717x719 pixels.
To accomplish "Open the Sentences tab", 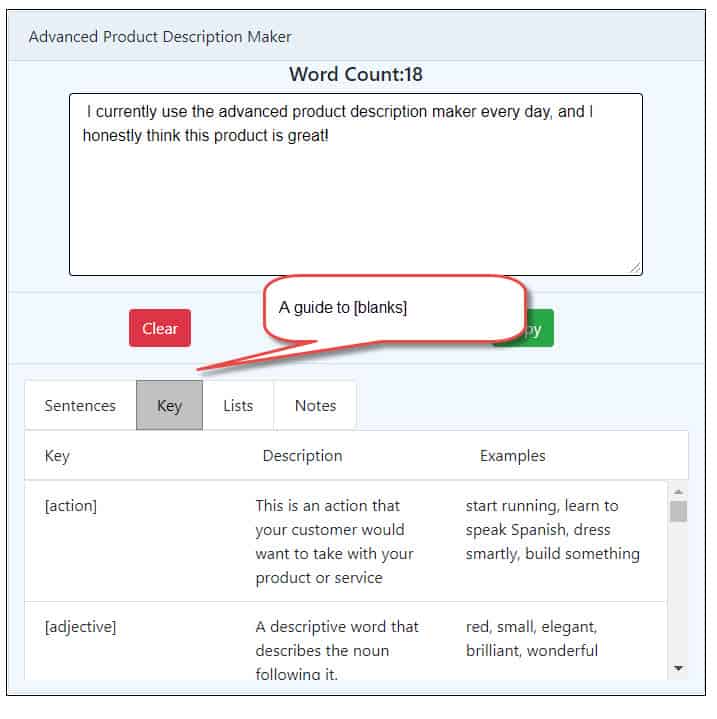I will (x=80, y=405).
